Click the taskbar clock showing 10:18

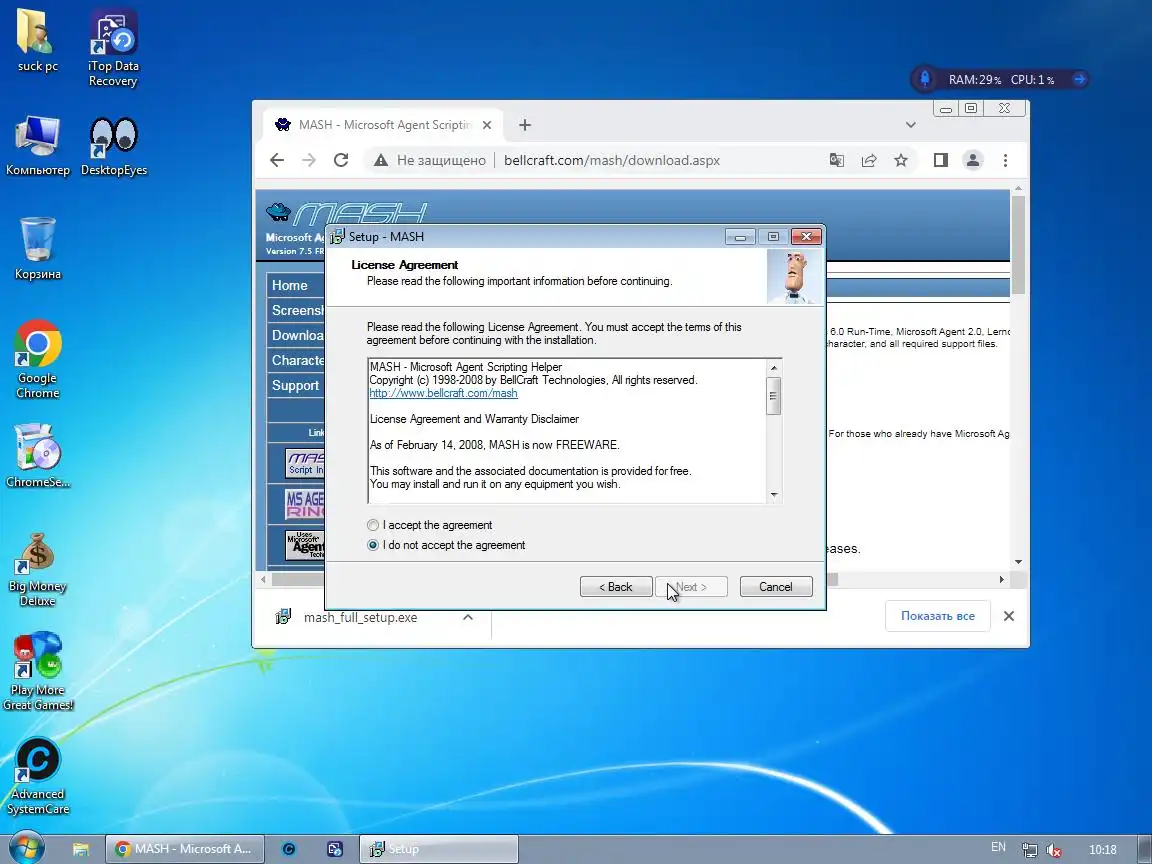[1103, 849]
